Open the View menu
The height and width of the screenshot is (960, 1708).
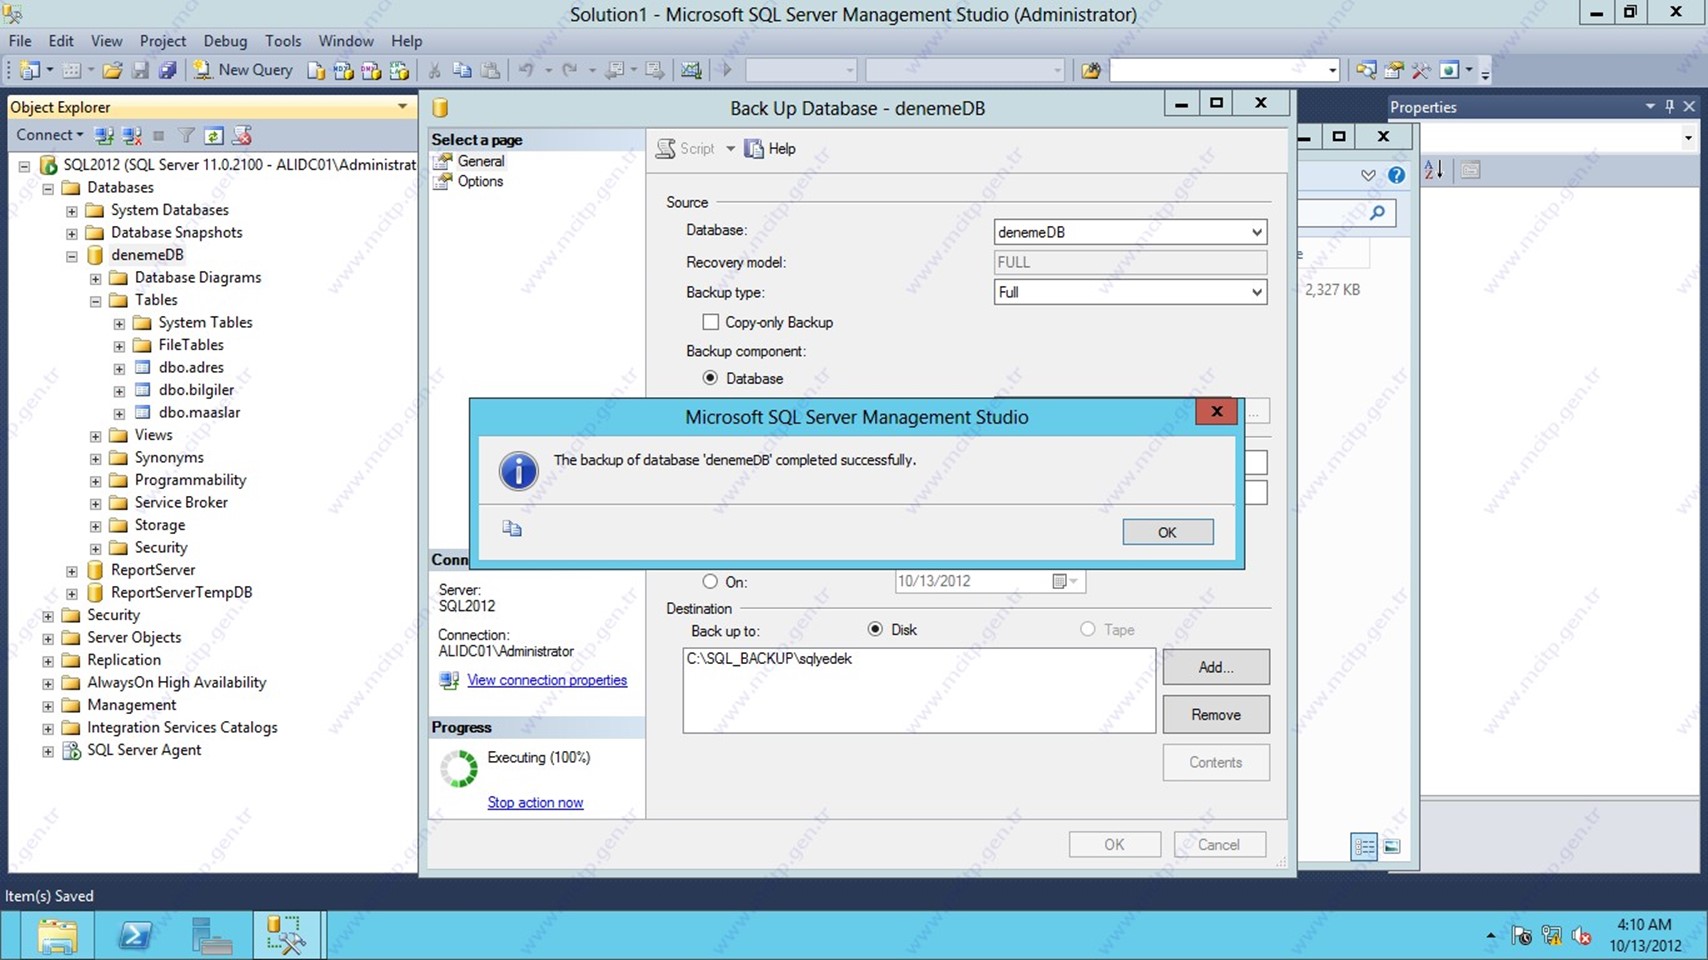pyautogui.click(x=106, y=41)
